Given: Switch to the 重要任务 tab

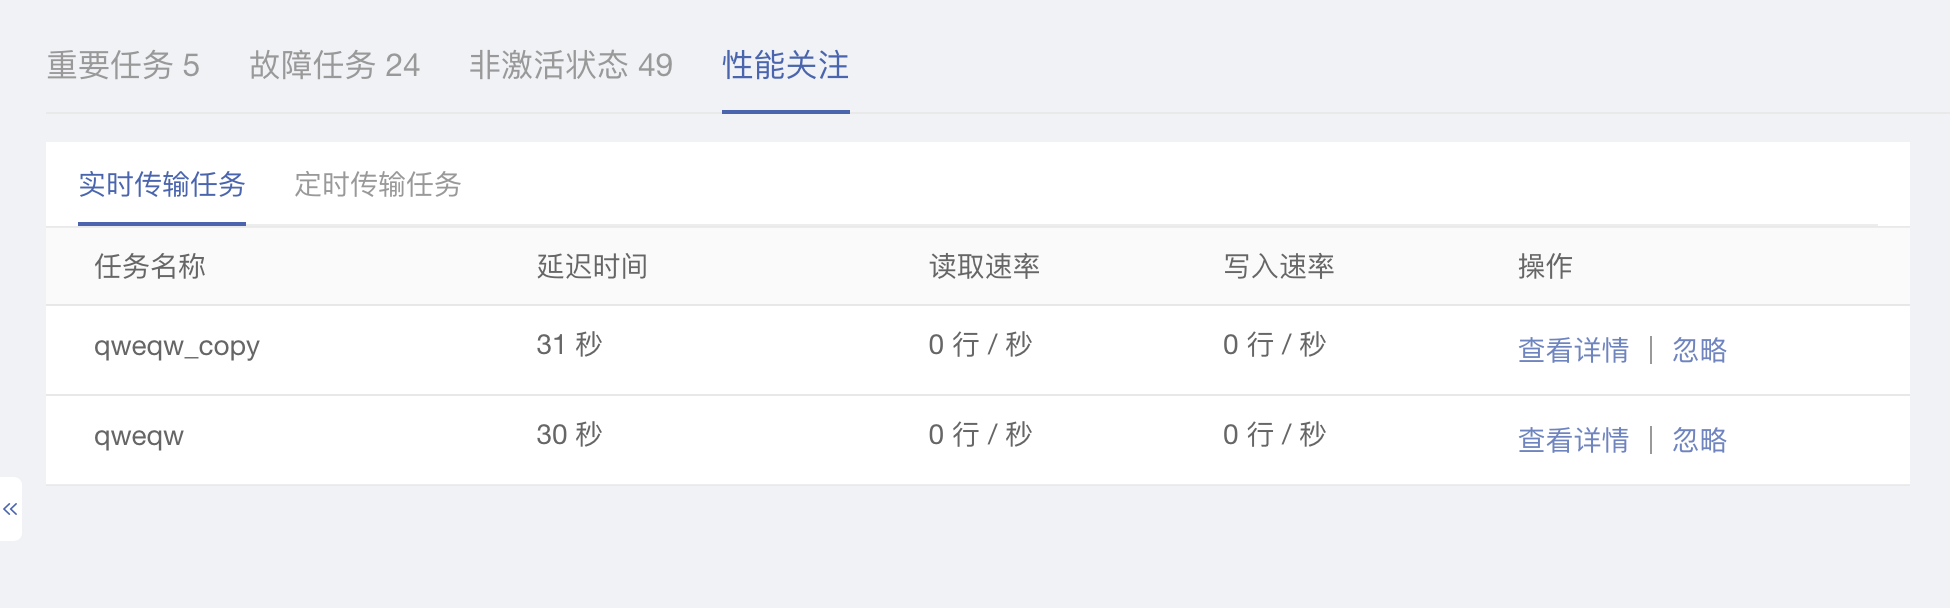Looking at the screenshot, I should (x=123, y=66).
